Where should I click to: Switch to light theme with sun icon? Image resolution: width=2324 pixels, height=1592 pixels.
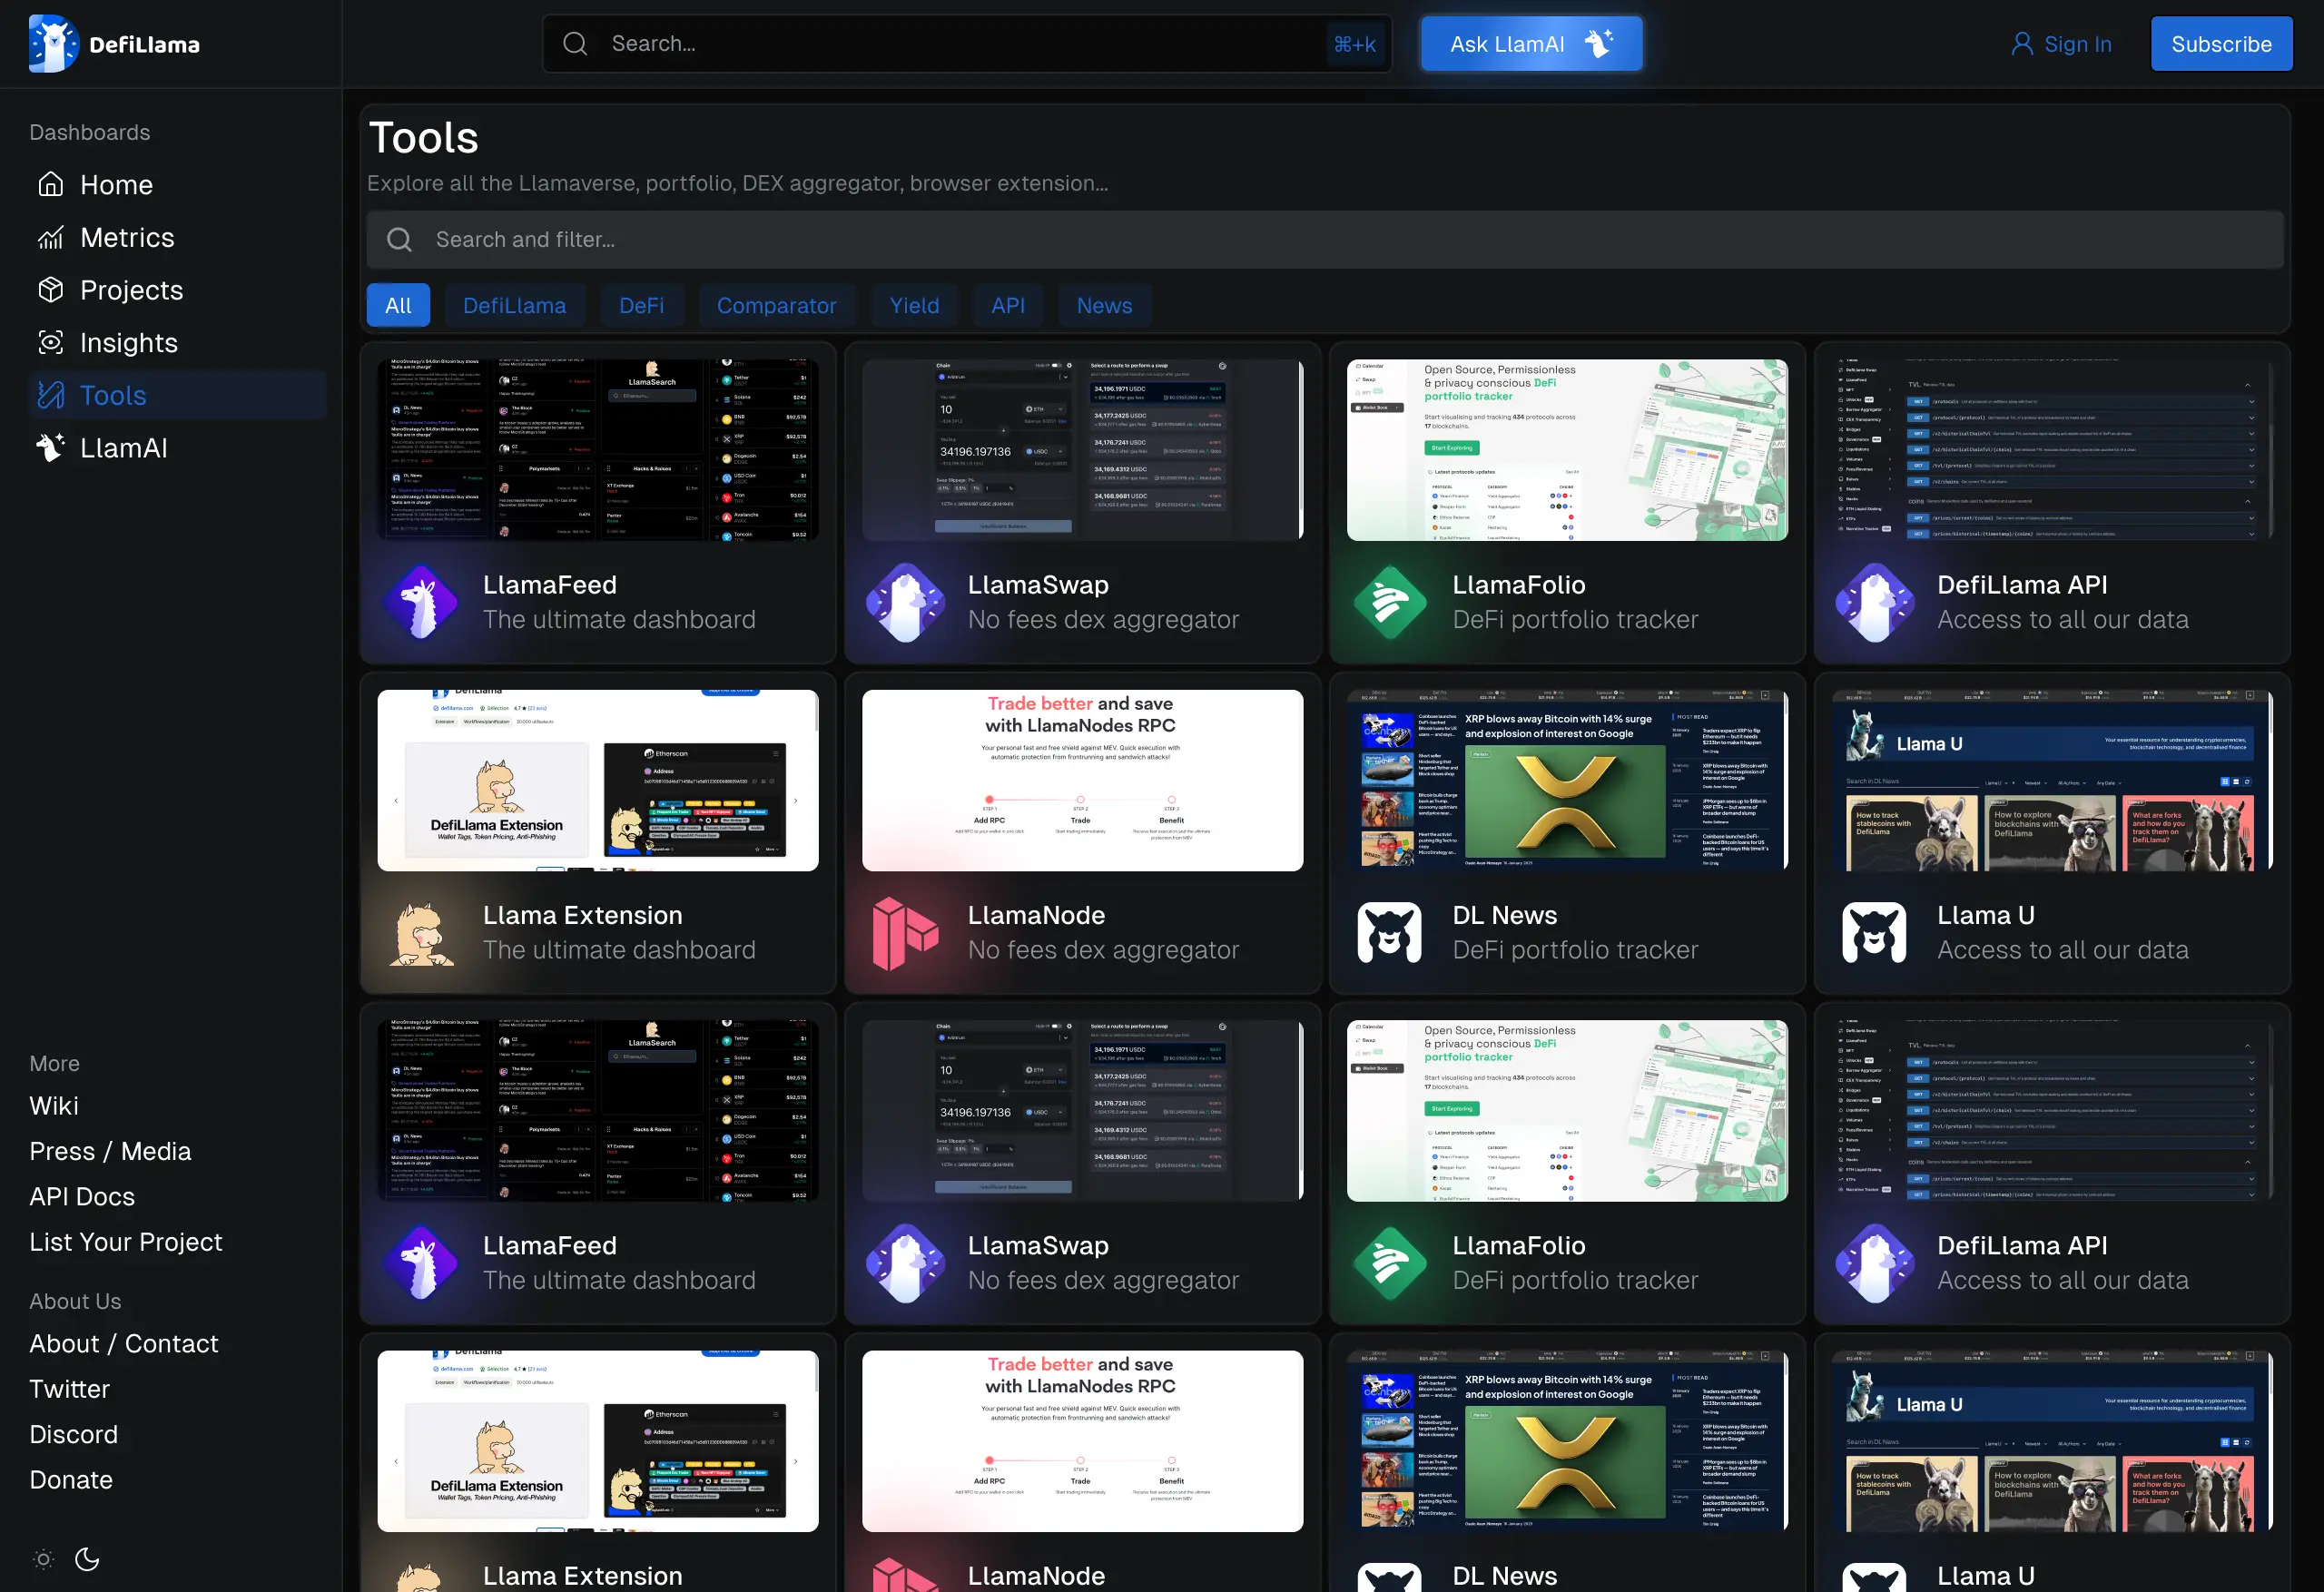pos(43,1558)
